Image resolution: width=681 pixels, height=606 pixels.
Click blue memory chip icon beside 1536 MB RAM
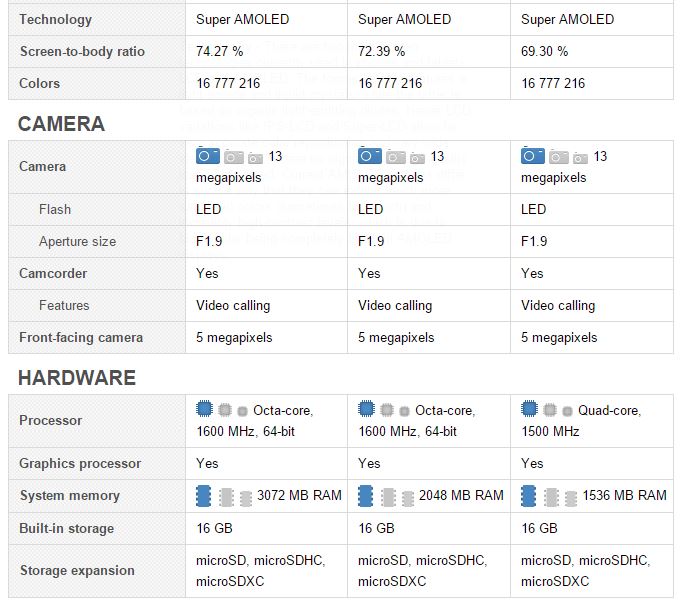pyautogui.click(x=529, y=496)
